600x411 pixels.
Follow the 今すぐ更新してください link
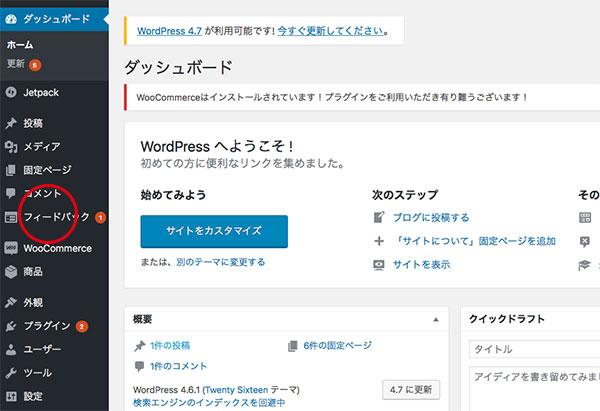[x=330, y=31]
